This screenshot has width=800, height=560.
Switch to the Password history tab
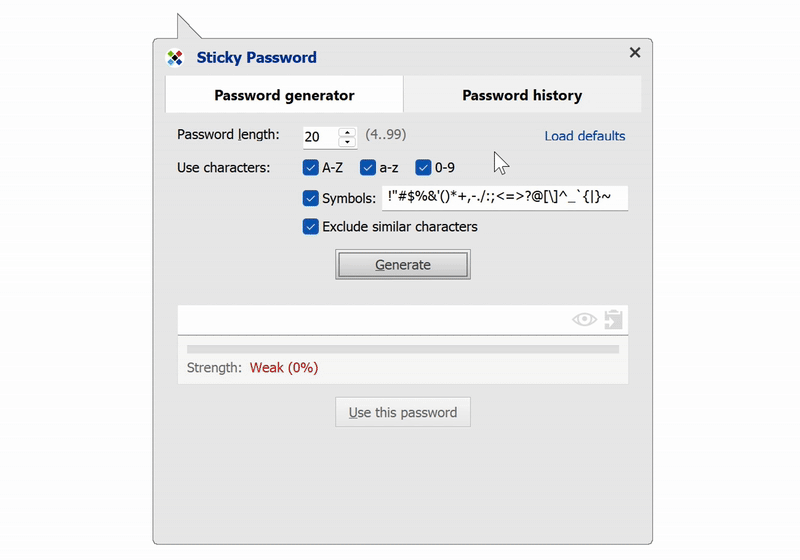click(522, 96)
